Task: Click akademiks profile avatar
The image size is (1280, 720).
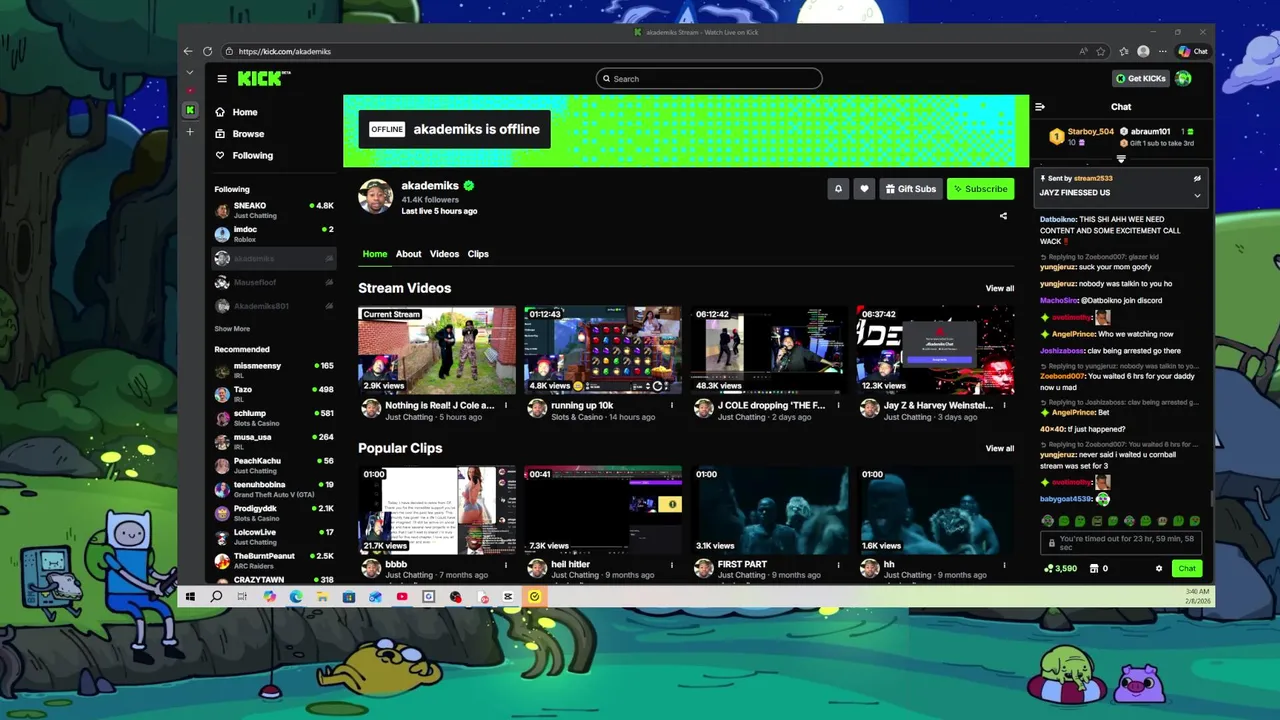Action: [376, 197]
